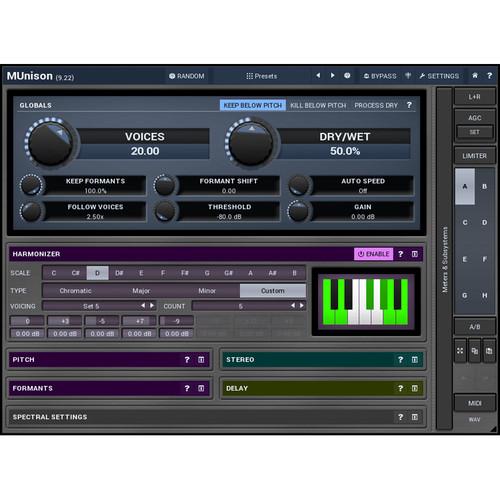Click the copy preset icon below A/B

pyautogui.click(x=475, y=351)
